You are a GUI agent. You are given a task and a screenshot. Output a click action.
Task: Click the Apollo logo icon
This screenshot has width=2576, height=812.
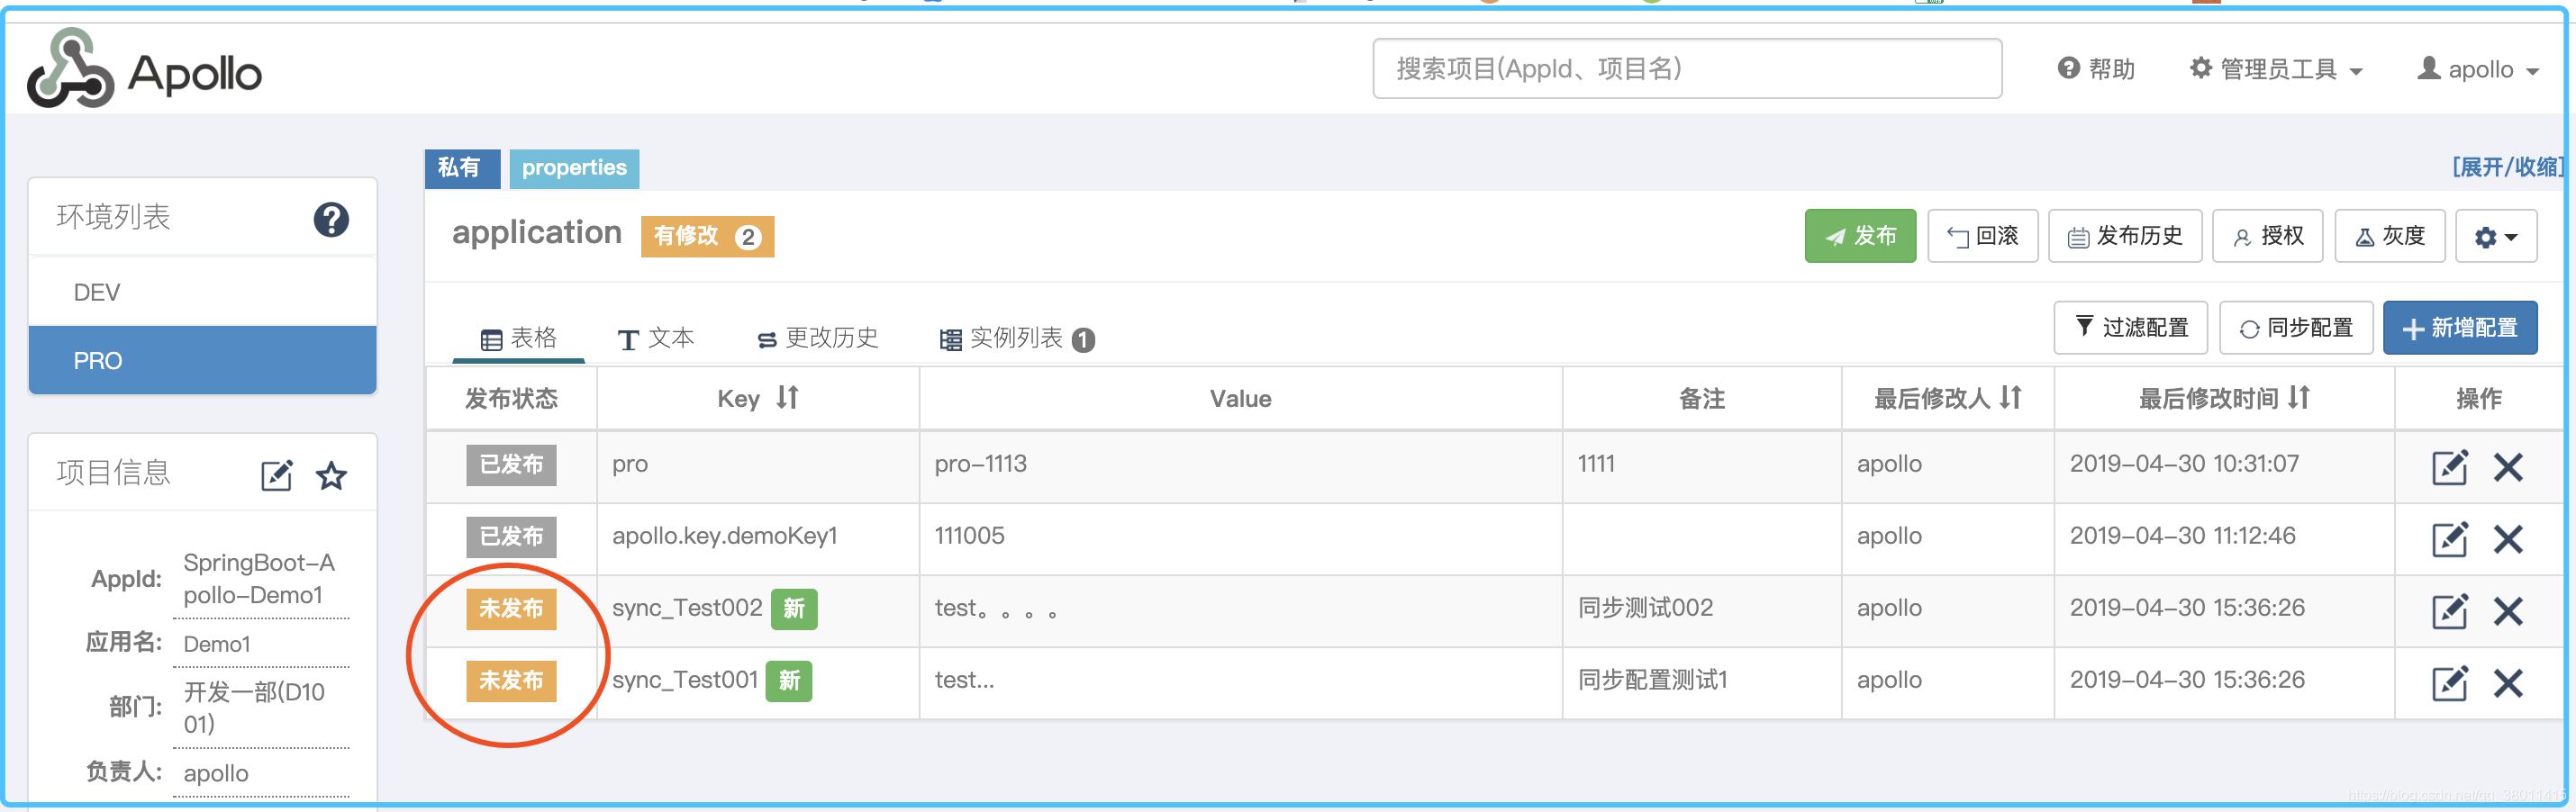69,68
